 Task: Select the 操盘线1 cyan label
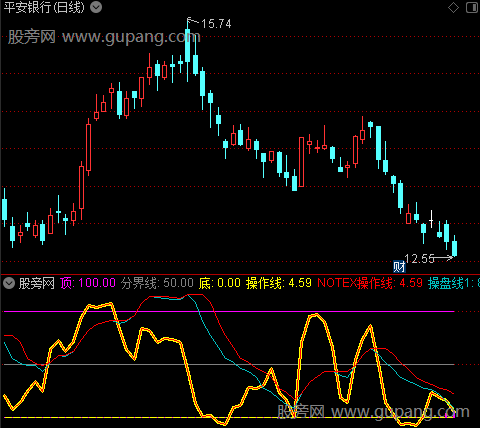[454, 283]
